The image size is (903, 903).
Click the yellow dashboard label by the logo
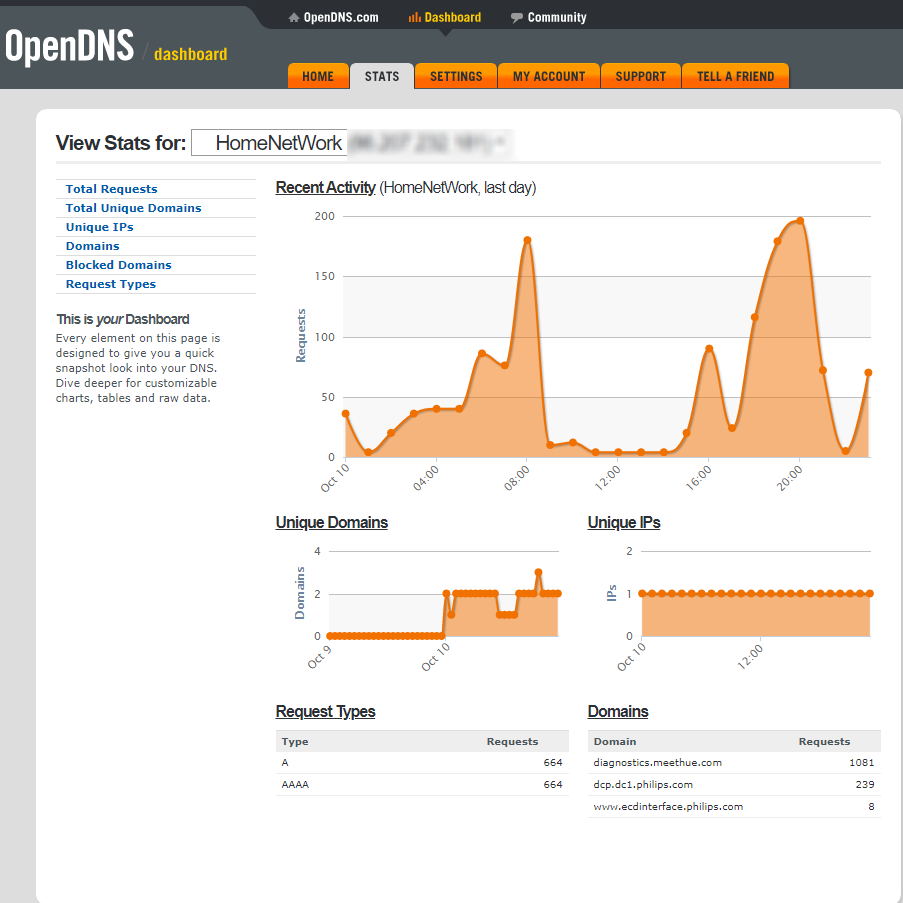coord(191,54)
